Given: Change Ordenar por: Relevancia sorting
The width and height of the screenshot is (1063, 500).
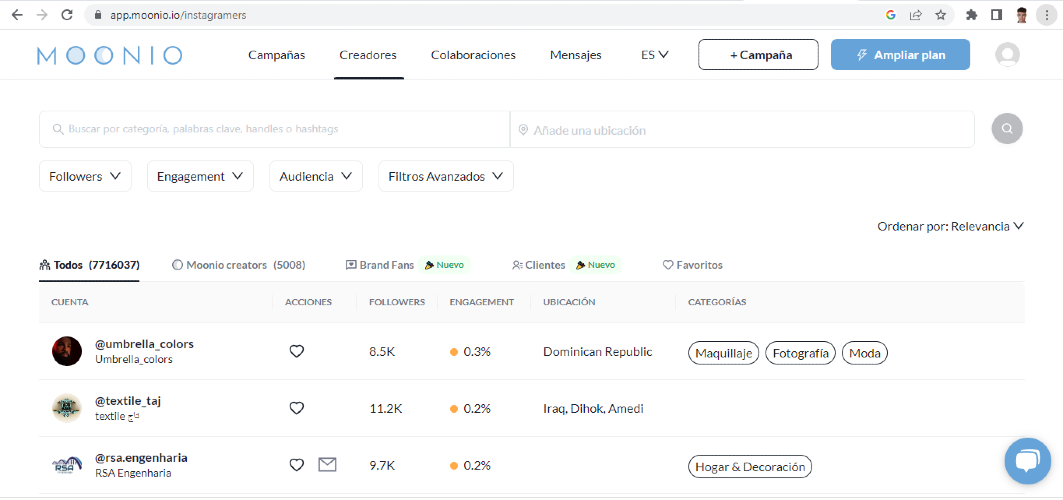Looking at the screenshot, I should pos(950,226).
